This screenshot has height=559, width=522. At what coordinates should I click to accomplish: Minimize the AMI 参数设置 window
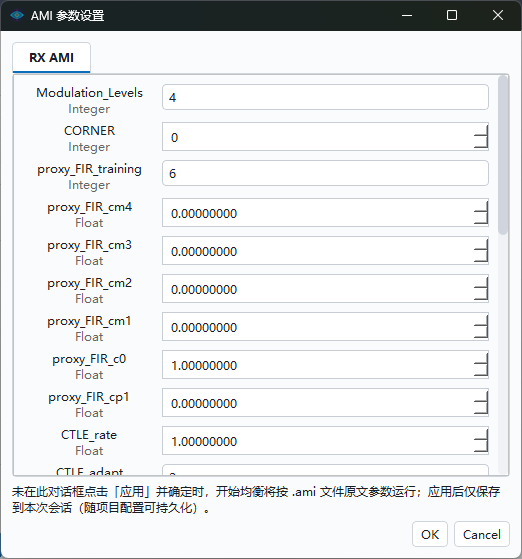tap(407, 15)
